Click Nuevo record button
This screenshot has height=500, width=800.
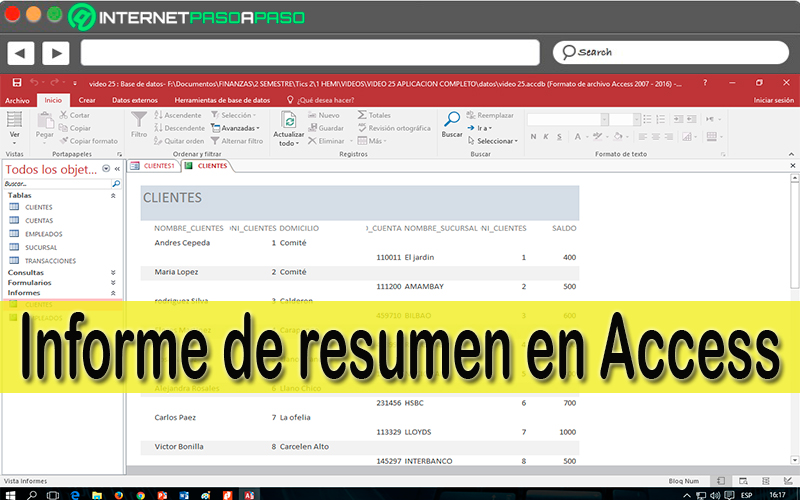324,115
